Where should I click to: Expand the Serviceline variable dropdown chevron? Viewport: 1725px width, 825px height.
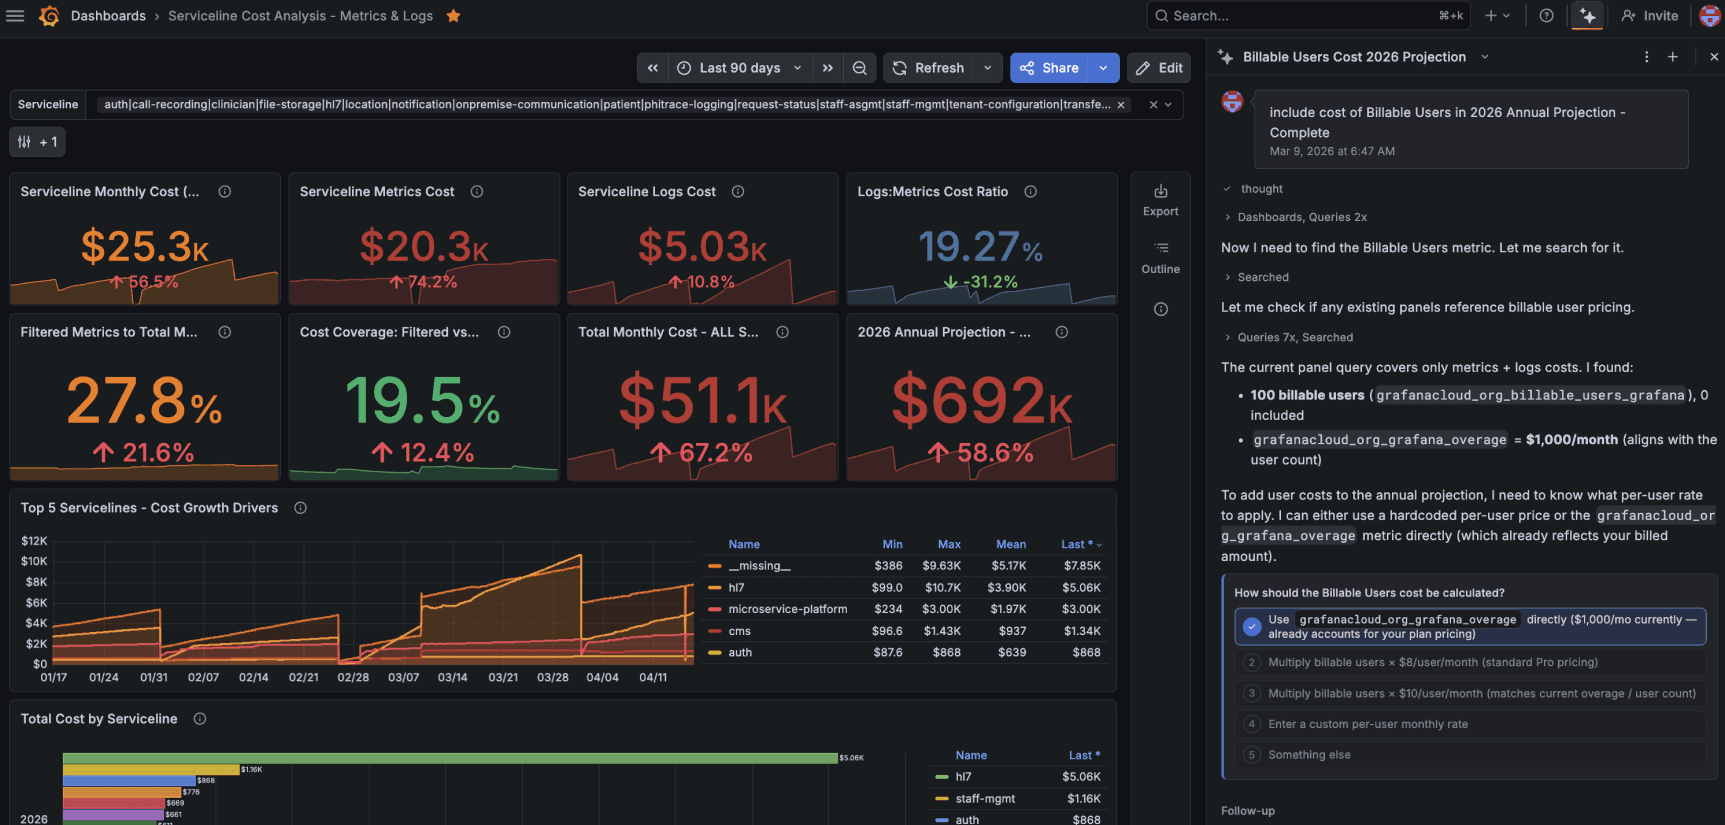click(x=1168, y=105)
